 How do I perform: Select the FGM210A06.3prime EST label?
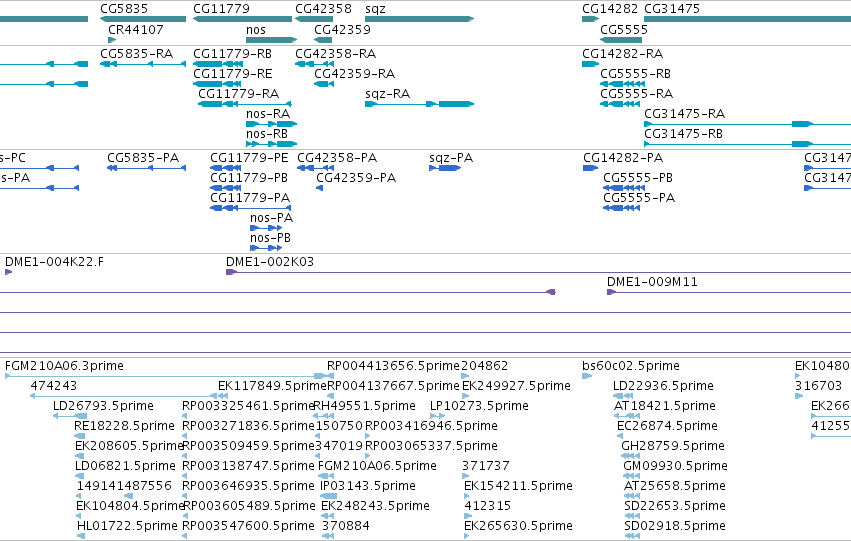point(64,366)
